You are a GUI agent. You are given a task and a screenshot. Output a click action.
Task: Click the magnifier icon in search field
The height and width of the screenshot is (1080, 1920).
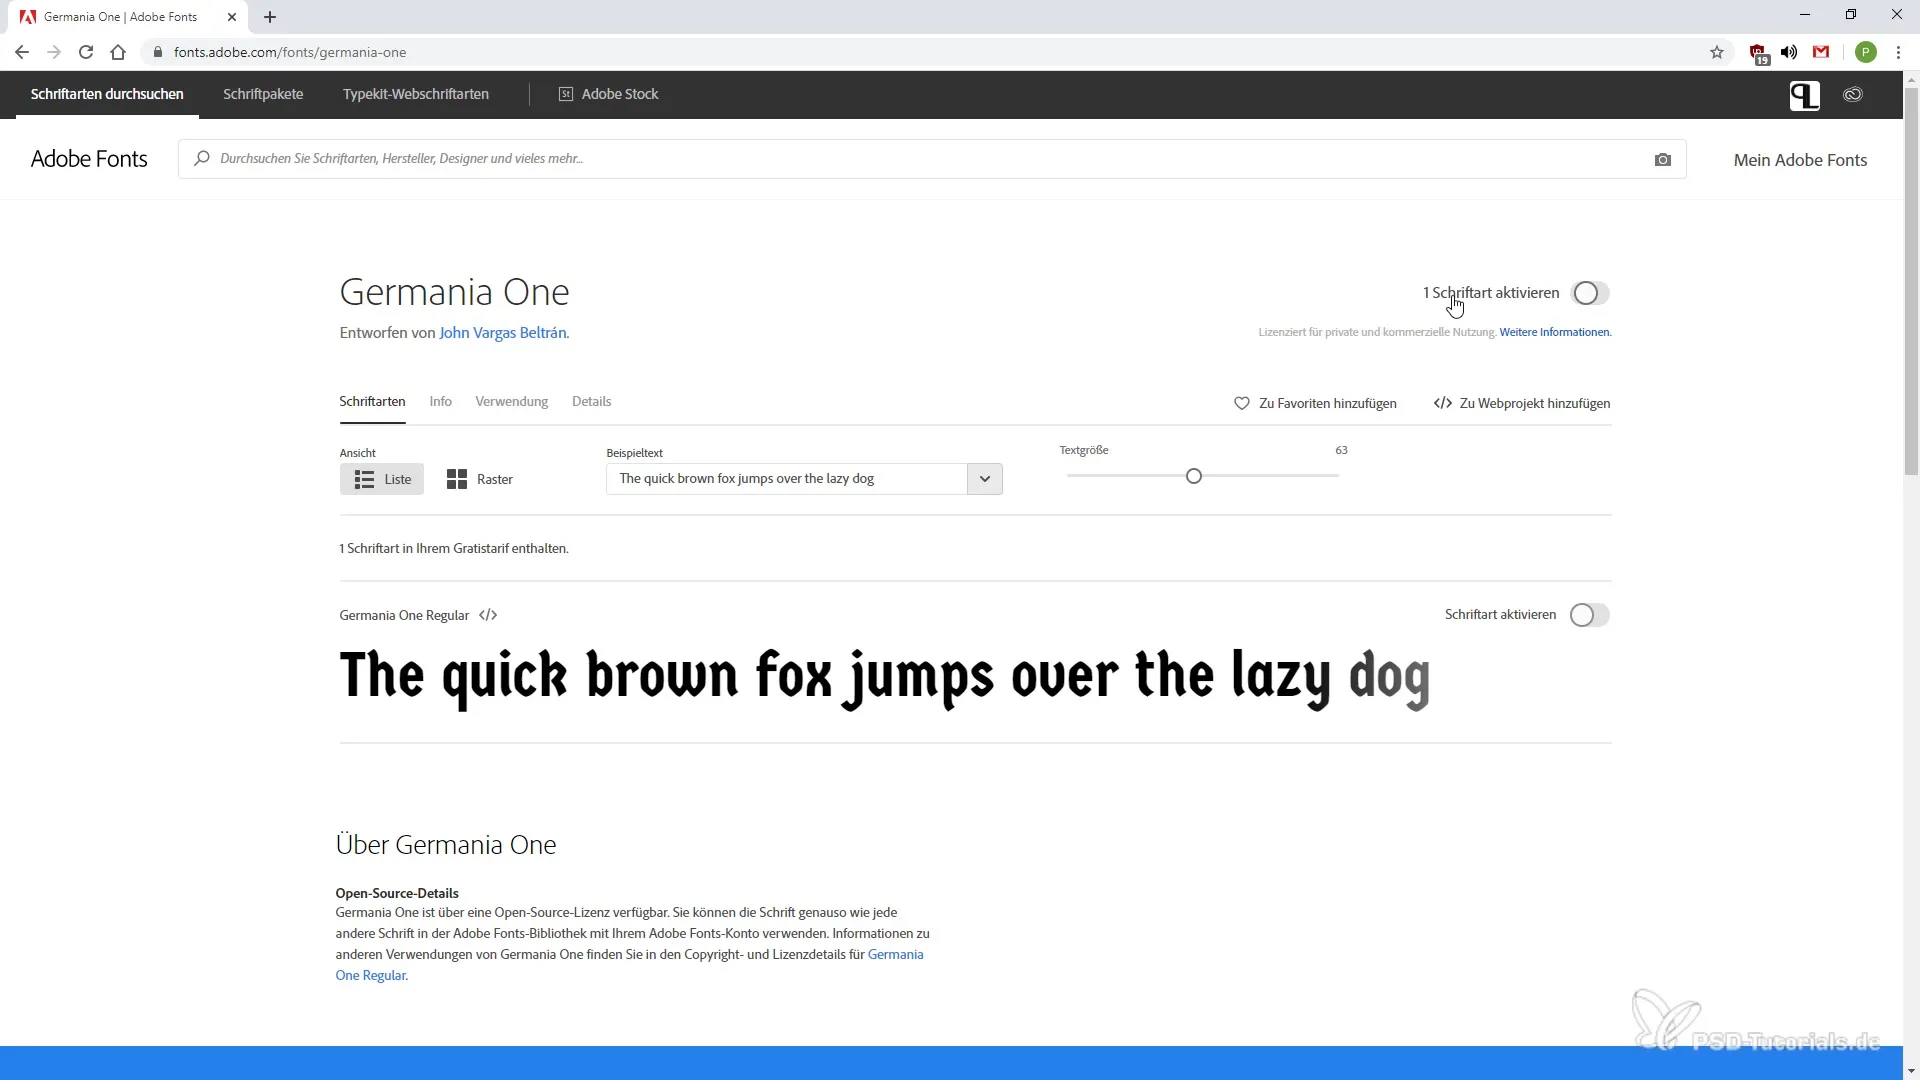tap(202, 158)
